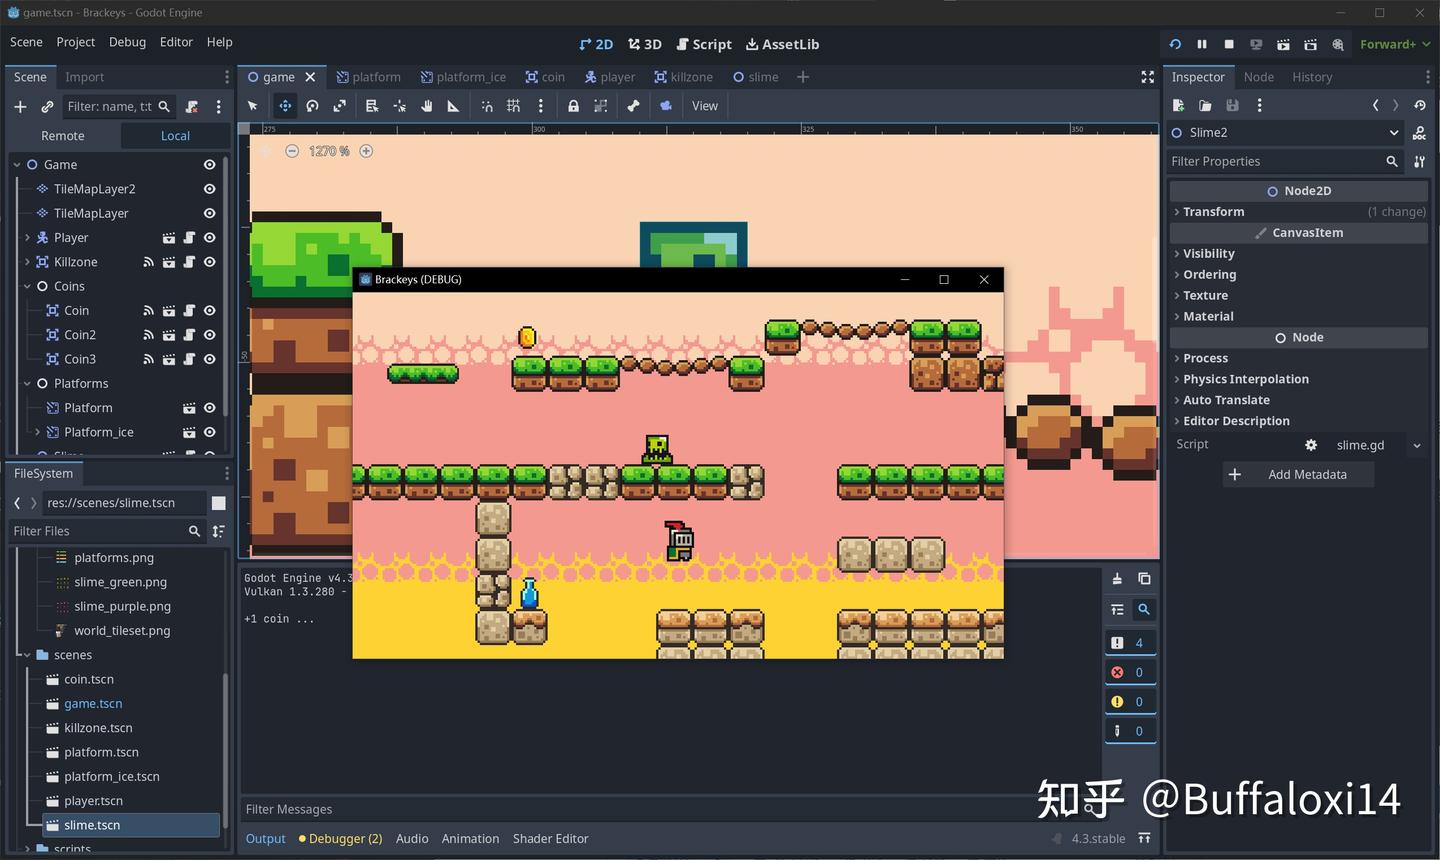Toggle standard messages filter showing 4
This screenshot has height=860, width=1440.
1130,643
